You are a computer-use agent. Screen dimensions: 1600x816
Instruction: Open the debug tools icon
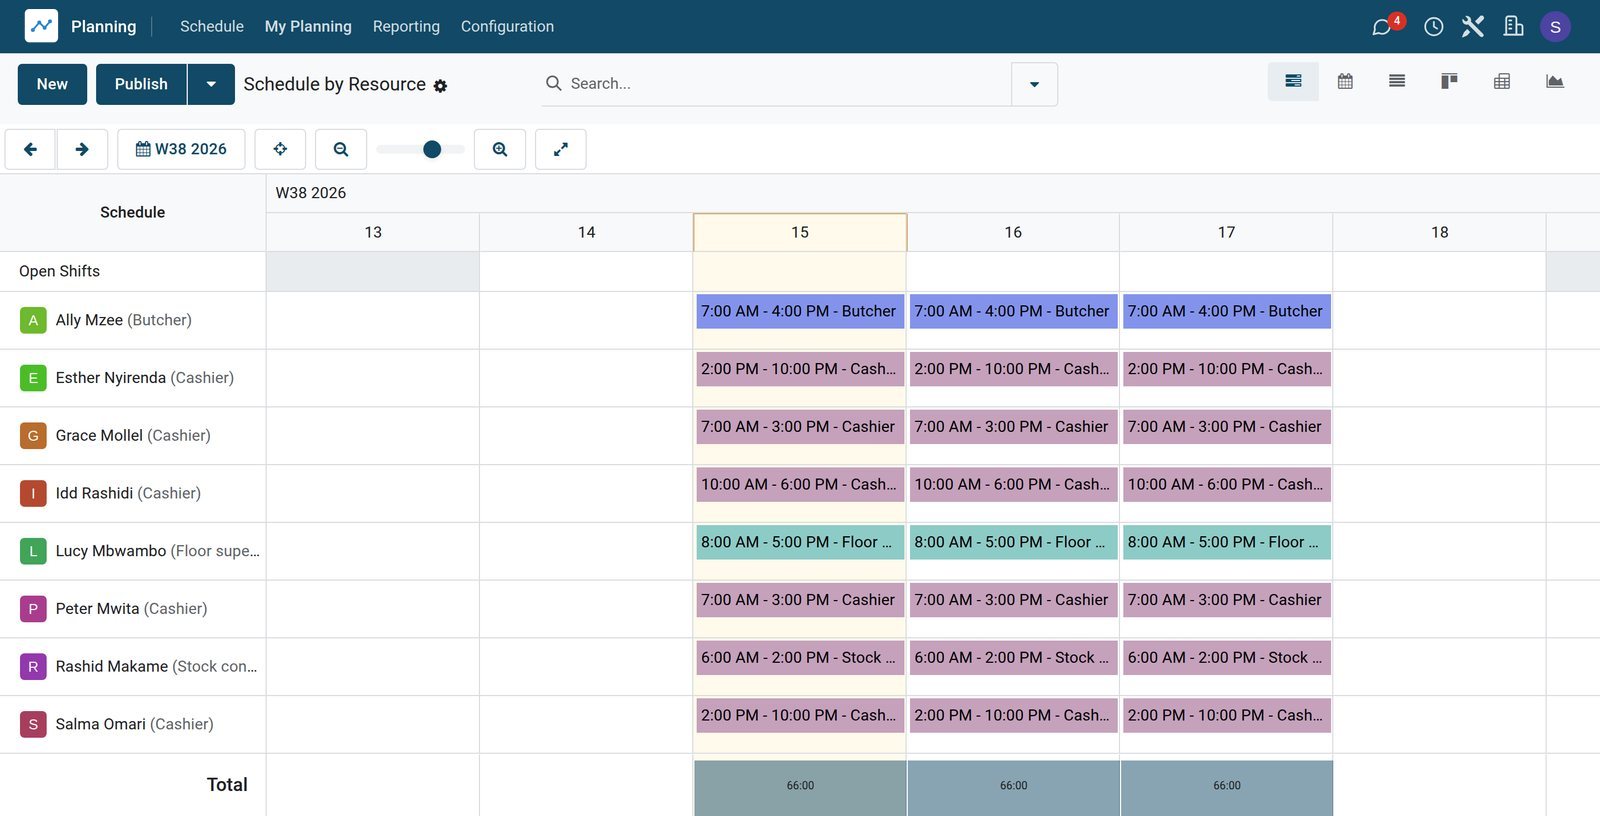1472,27
